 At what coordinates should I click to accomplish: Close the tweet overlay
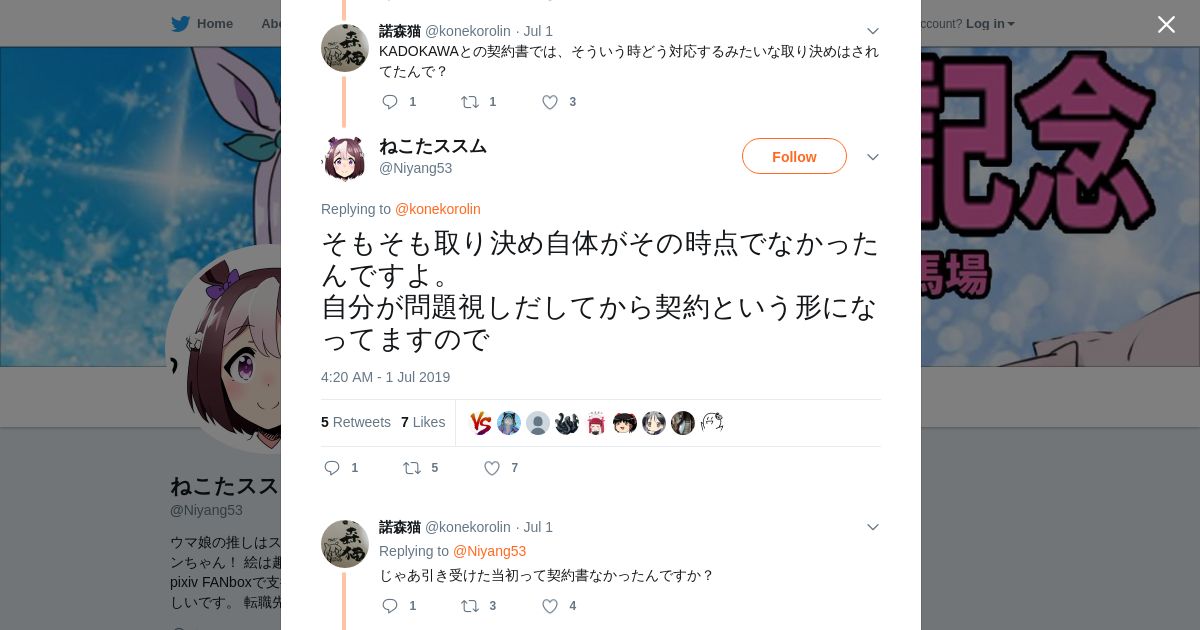point(1166,24)
